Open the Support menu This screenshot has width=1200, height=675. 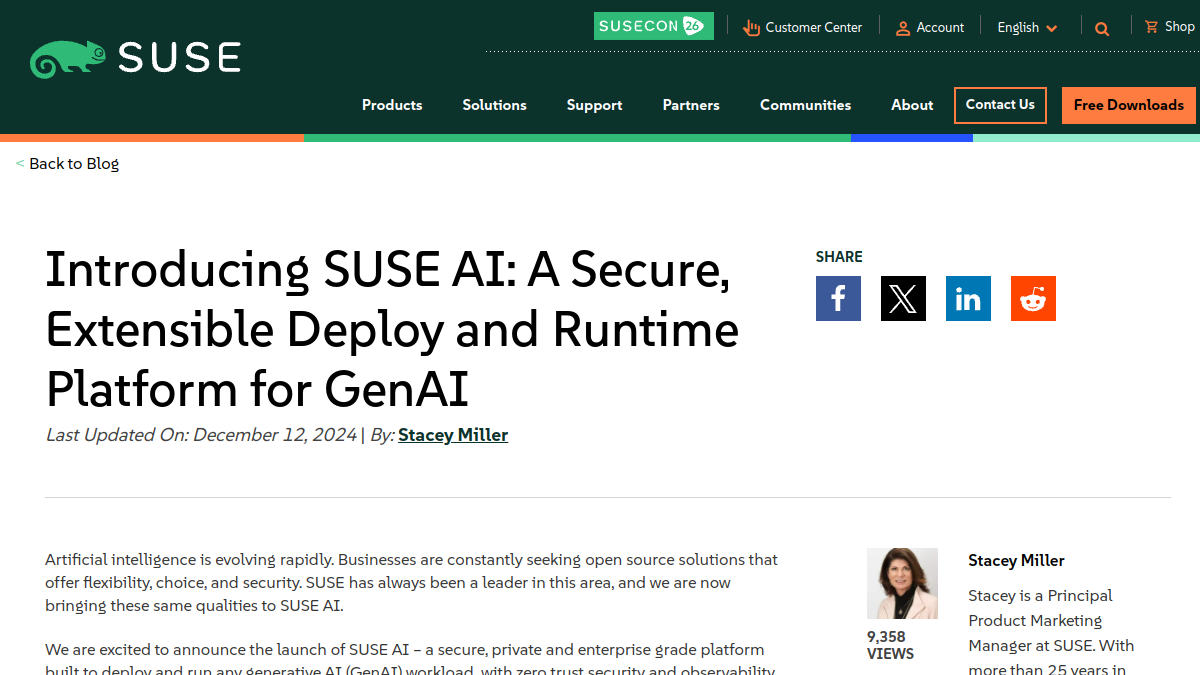[594, 105]
